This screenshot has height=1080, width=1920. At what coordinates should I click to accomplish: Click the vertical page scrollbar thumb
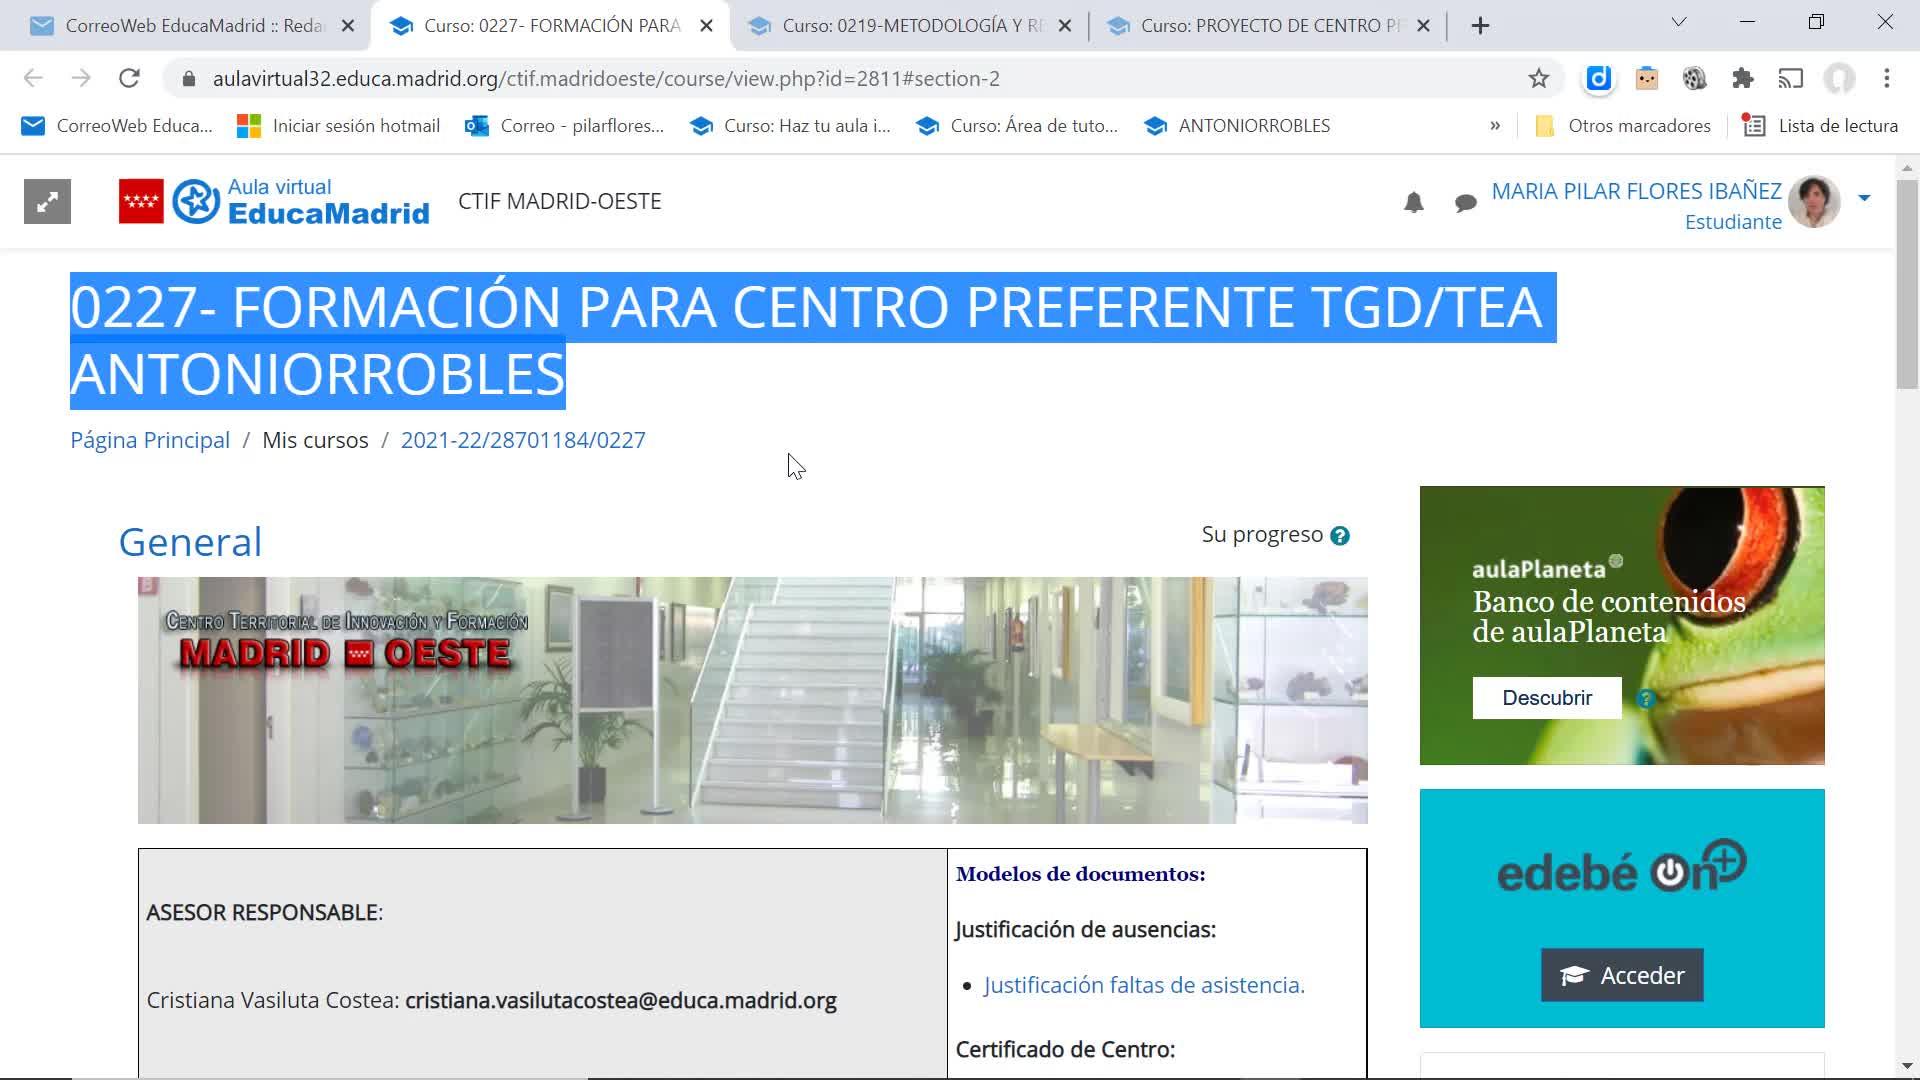coord(1907,285)
